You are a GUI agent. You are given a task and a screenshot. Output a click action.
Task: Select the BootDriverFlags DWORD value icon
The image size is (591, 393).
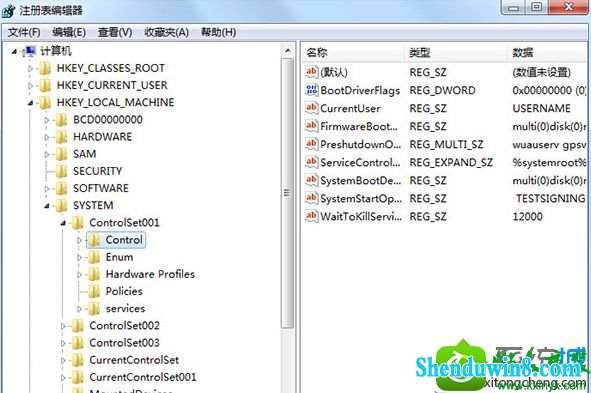pyautogui.click(x=312, y=90)
